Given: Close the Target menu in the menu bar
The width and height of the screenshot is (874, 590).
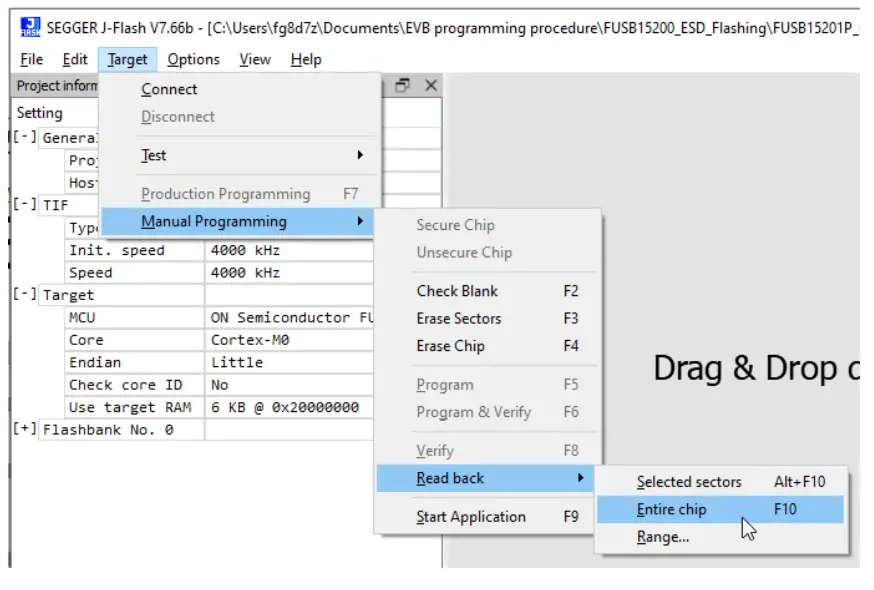Looking at the screenshot, I should [x=128, y=59].
